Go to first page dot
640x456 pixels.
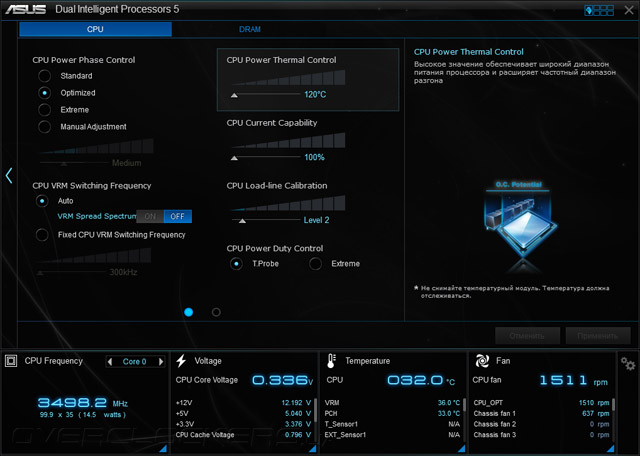tap(189, 312)
